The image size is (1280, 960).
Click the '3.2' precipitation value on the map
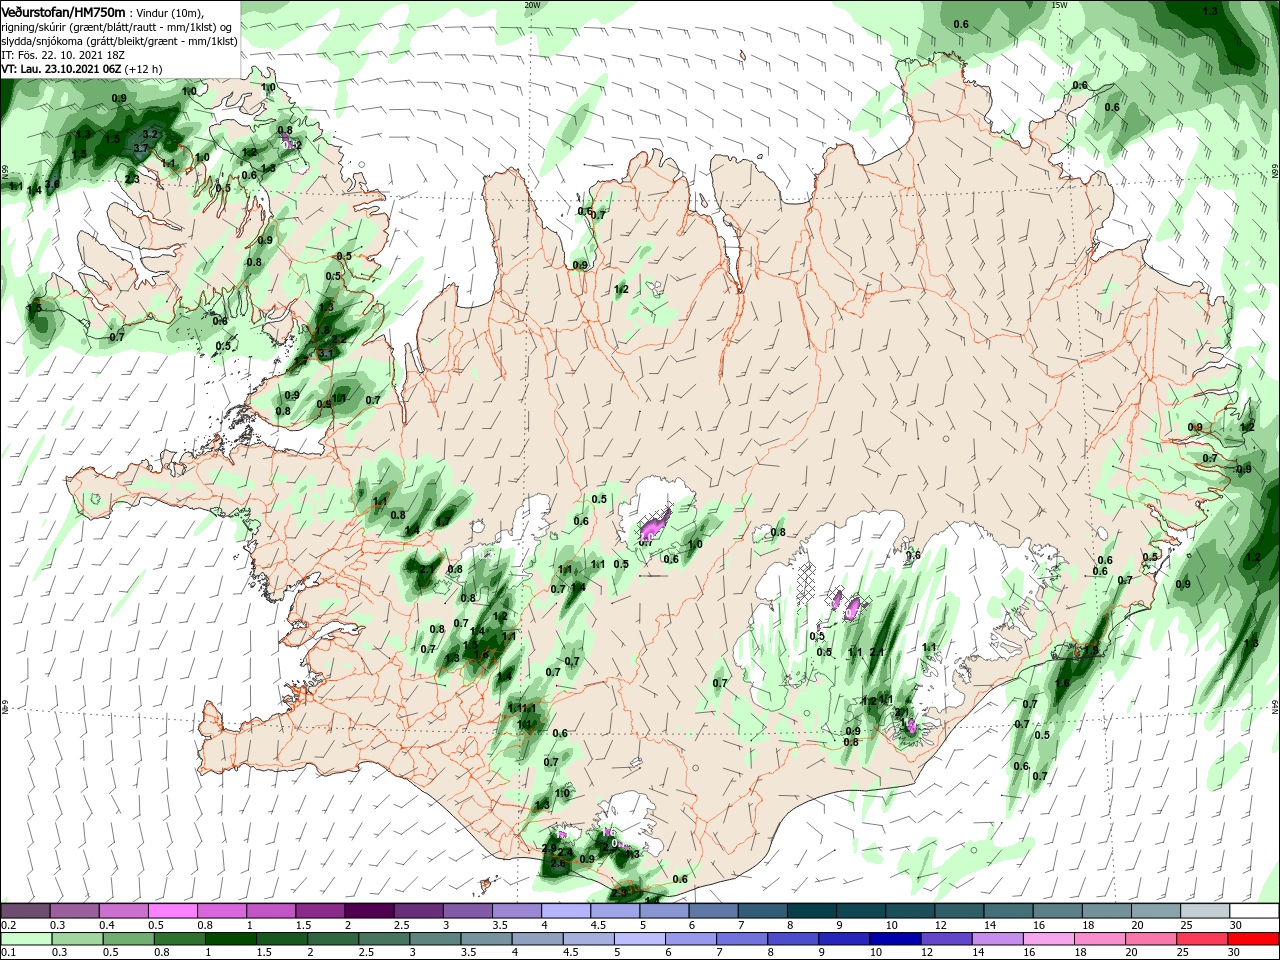click(151, 133)
